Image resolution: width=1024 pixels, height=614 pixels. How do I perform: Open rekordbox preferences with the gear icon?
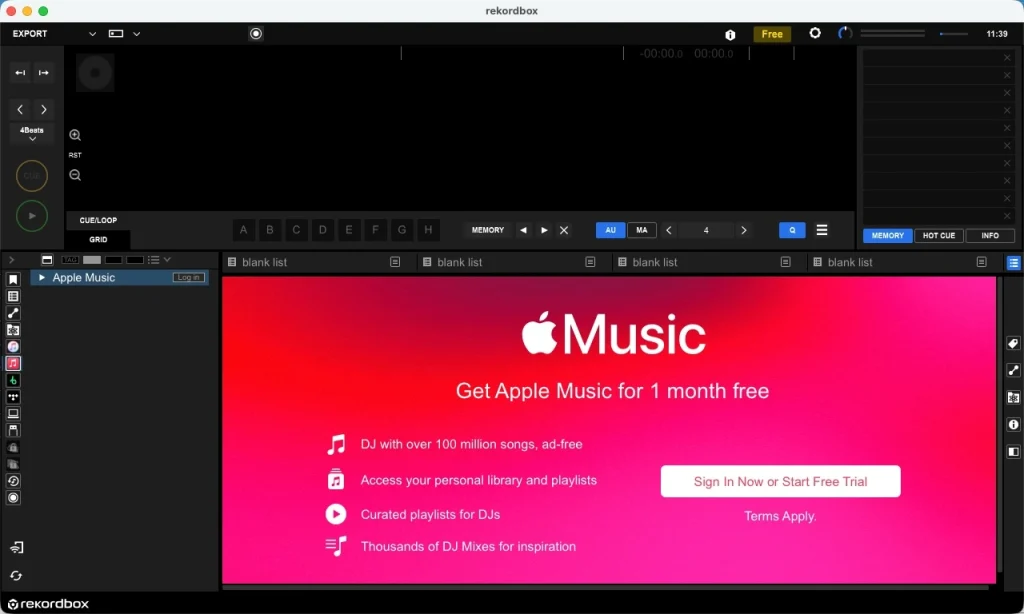[x=815, y=33]
